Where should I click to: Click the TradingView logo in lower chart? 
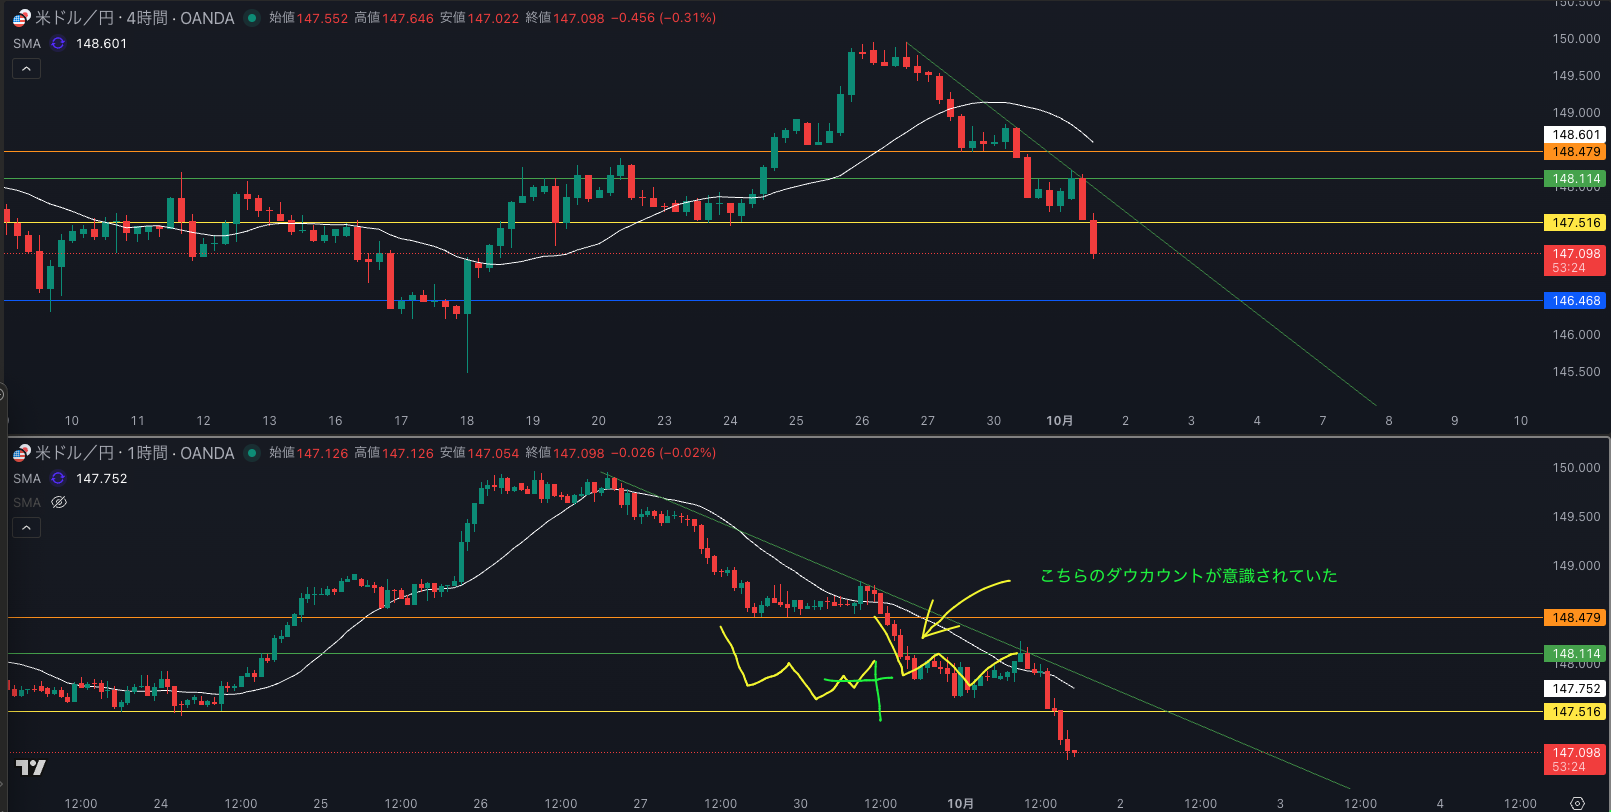(31, 768)
